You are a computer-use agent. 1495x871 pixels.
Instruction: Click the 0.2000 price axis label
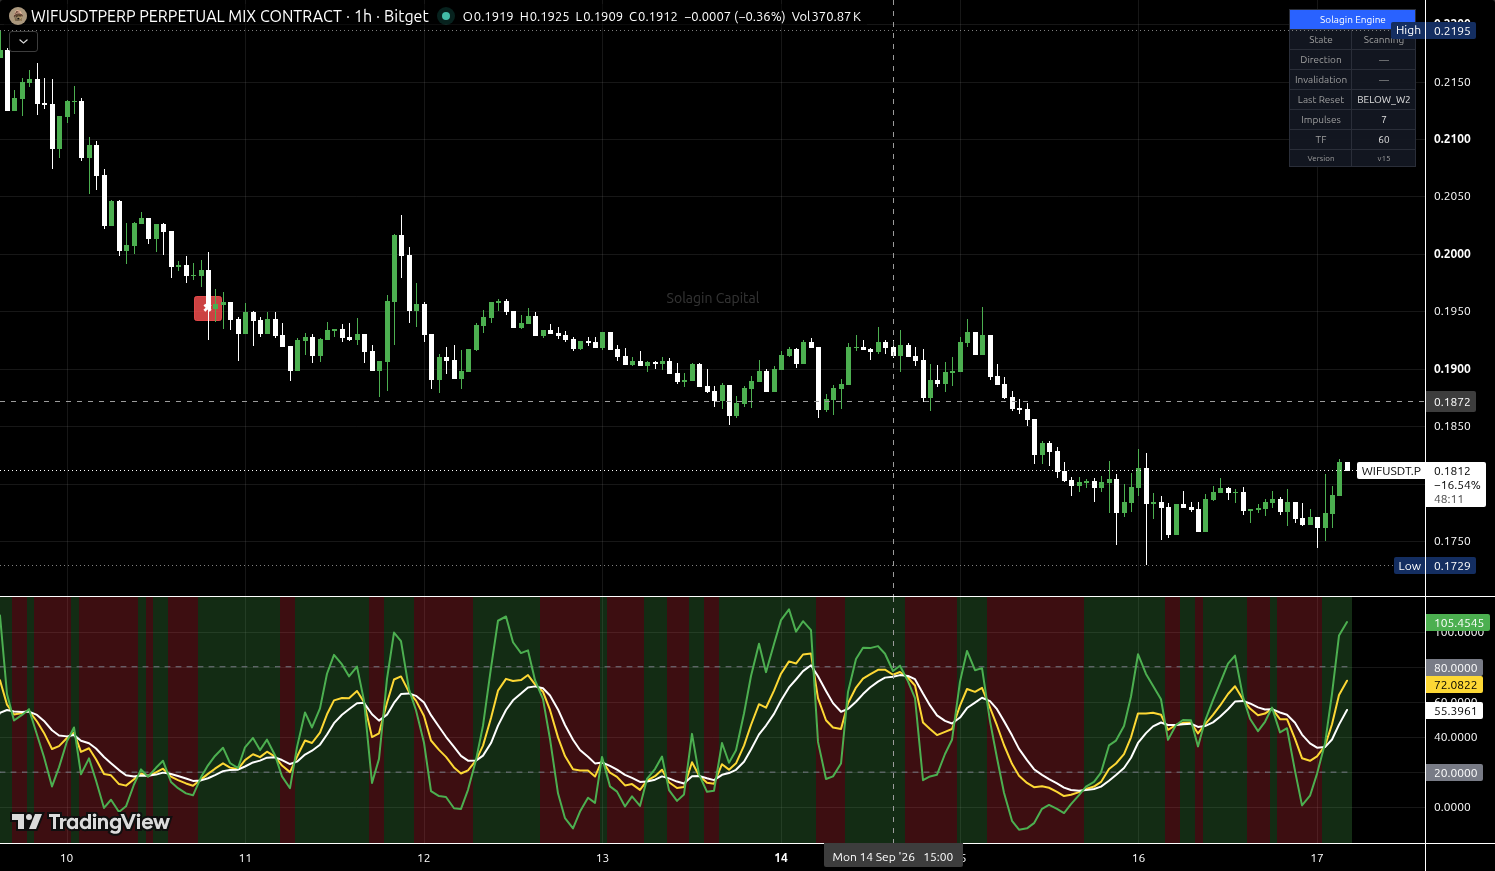pyautogui.click(x=1452, y=254)
